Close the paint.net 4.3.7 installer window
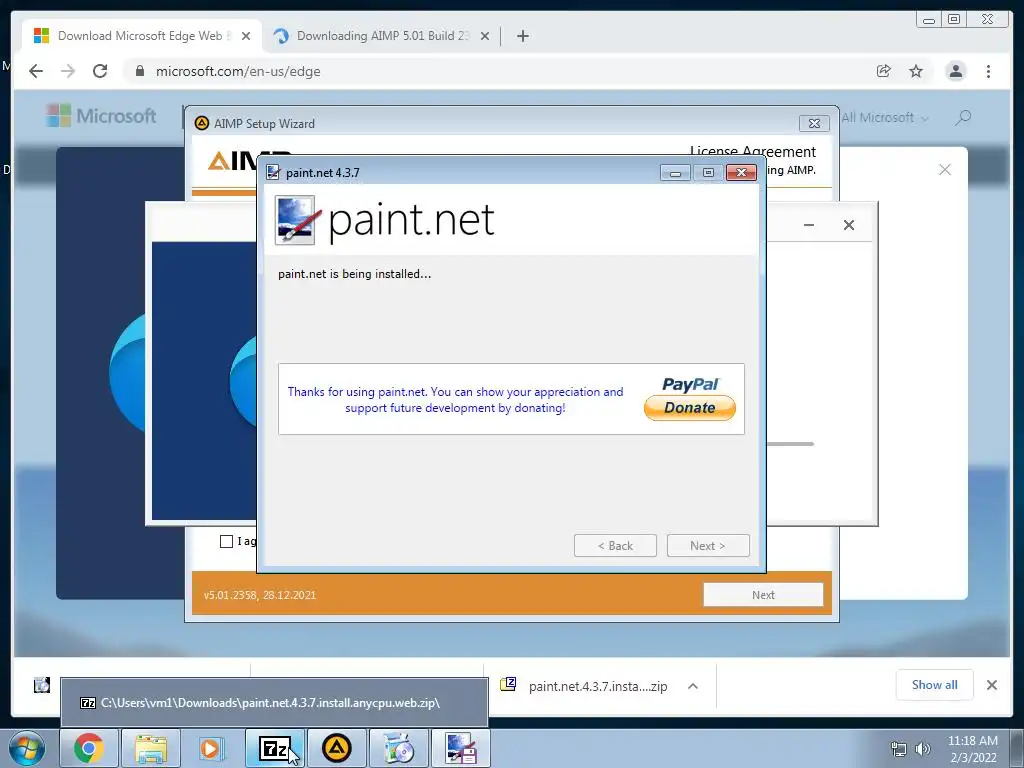The height and width of the screenshot is (768, 1024). [x=741, y=173]
